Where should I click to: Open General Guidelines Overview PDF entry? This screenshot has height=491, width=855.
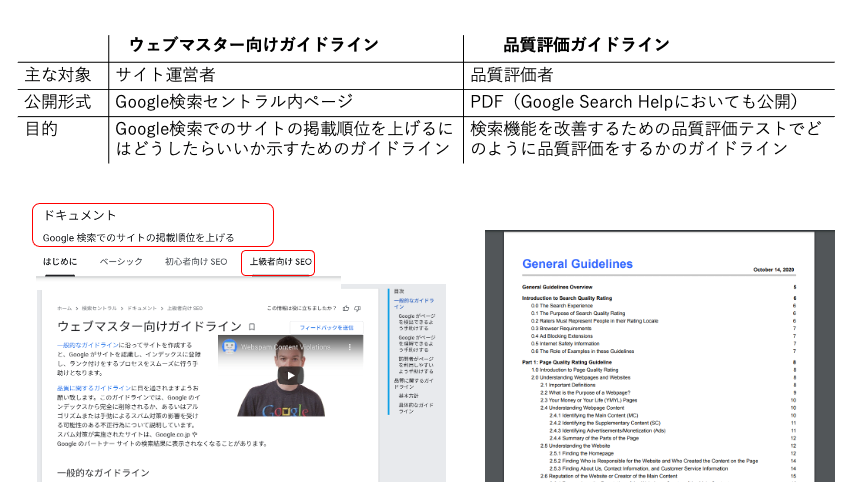click(x=557, y=286)
